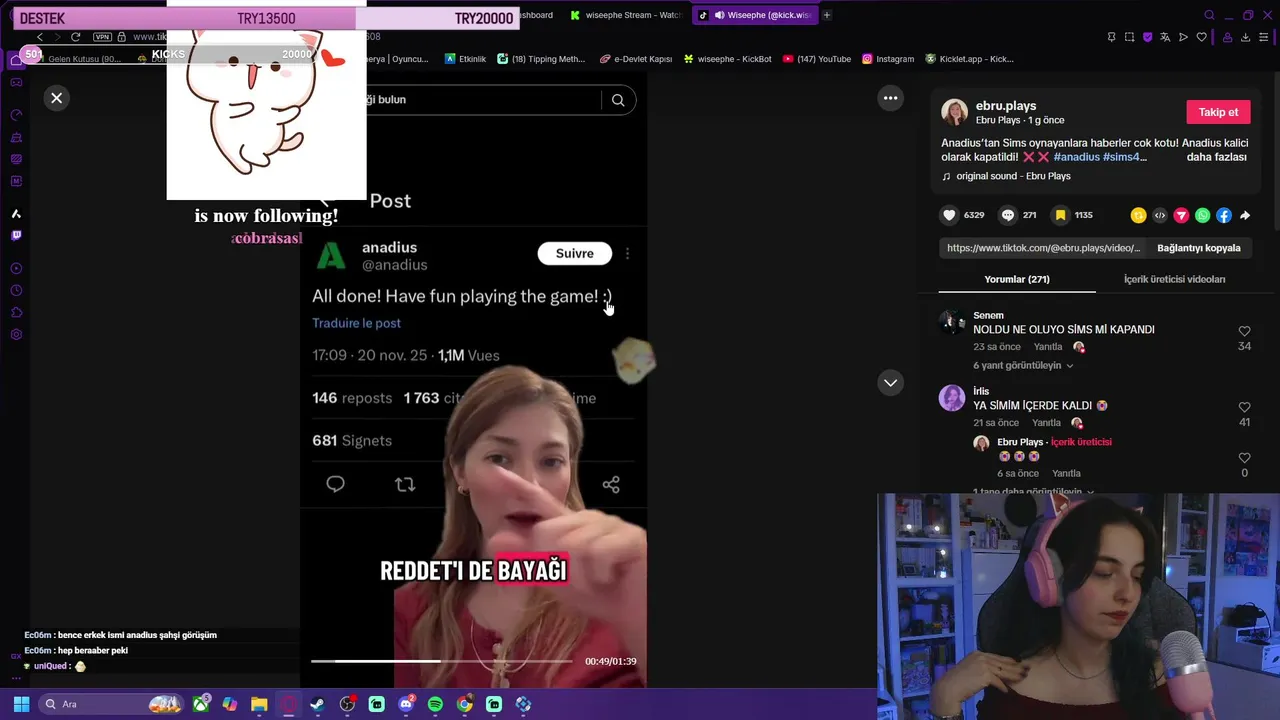
Task: Open the wiseephe Stream - Watch tab
Action: tap(625, 15)
